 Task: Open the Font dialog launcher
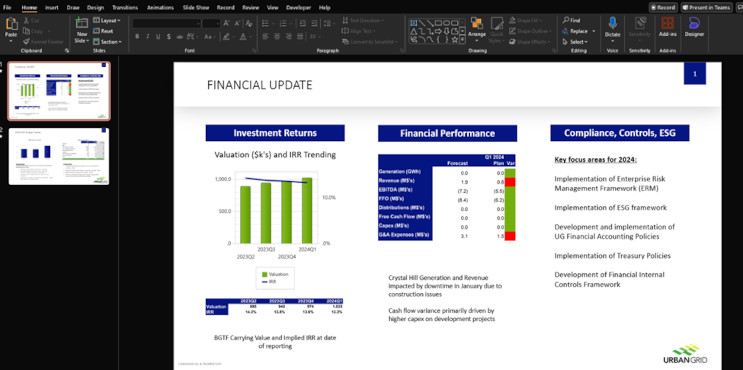point(254,50)
